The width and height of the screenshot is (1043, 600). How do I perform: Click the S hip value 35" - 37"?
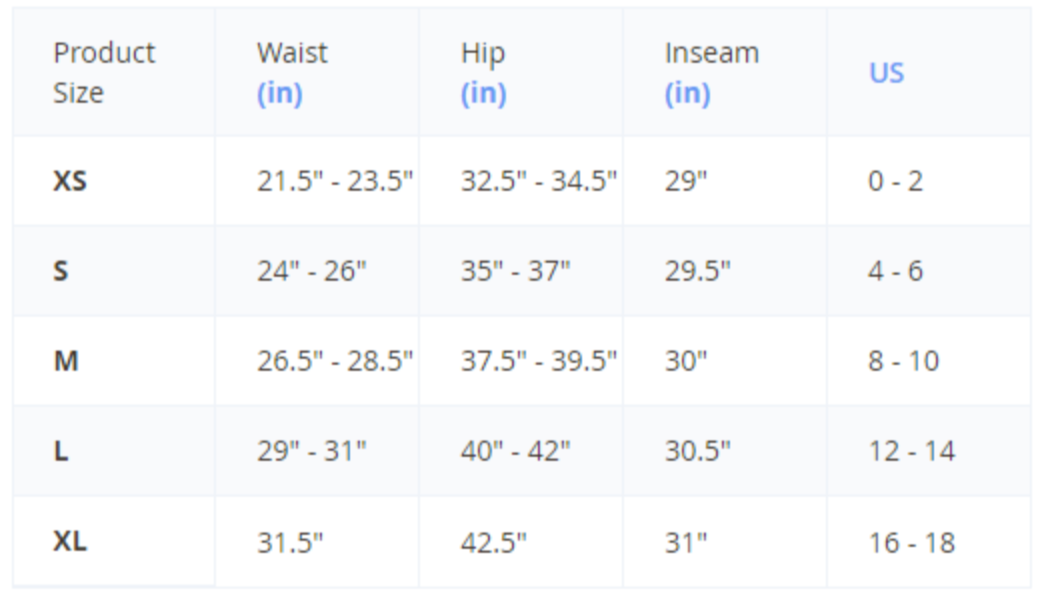515,271
